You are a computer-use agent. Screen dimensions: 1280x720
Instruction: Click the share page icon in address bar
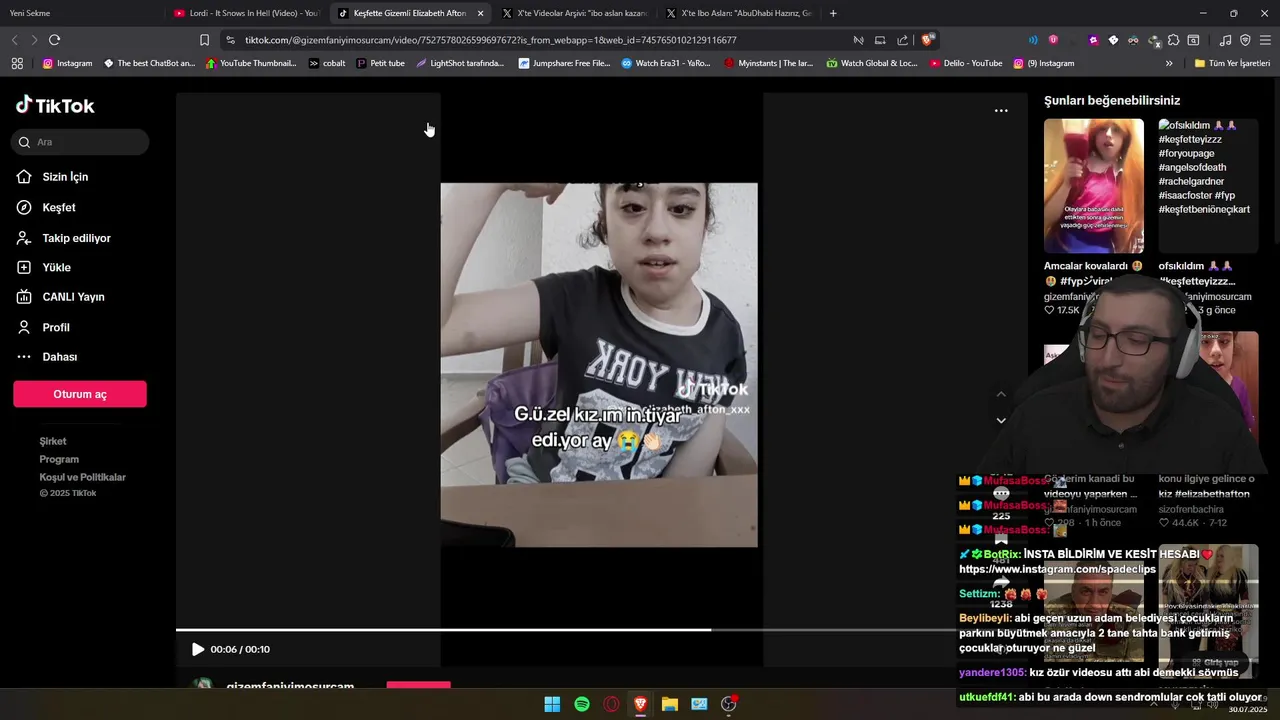(x=903, y=40)
